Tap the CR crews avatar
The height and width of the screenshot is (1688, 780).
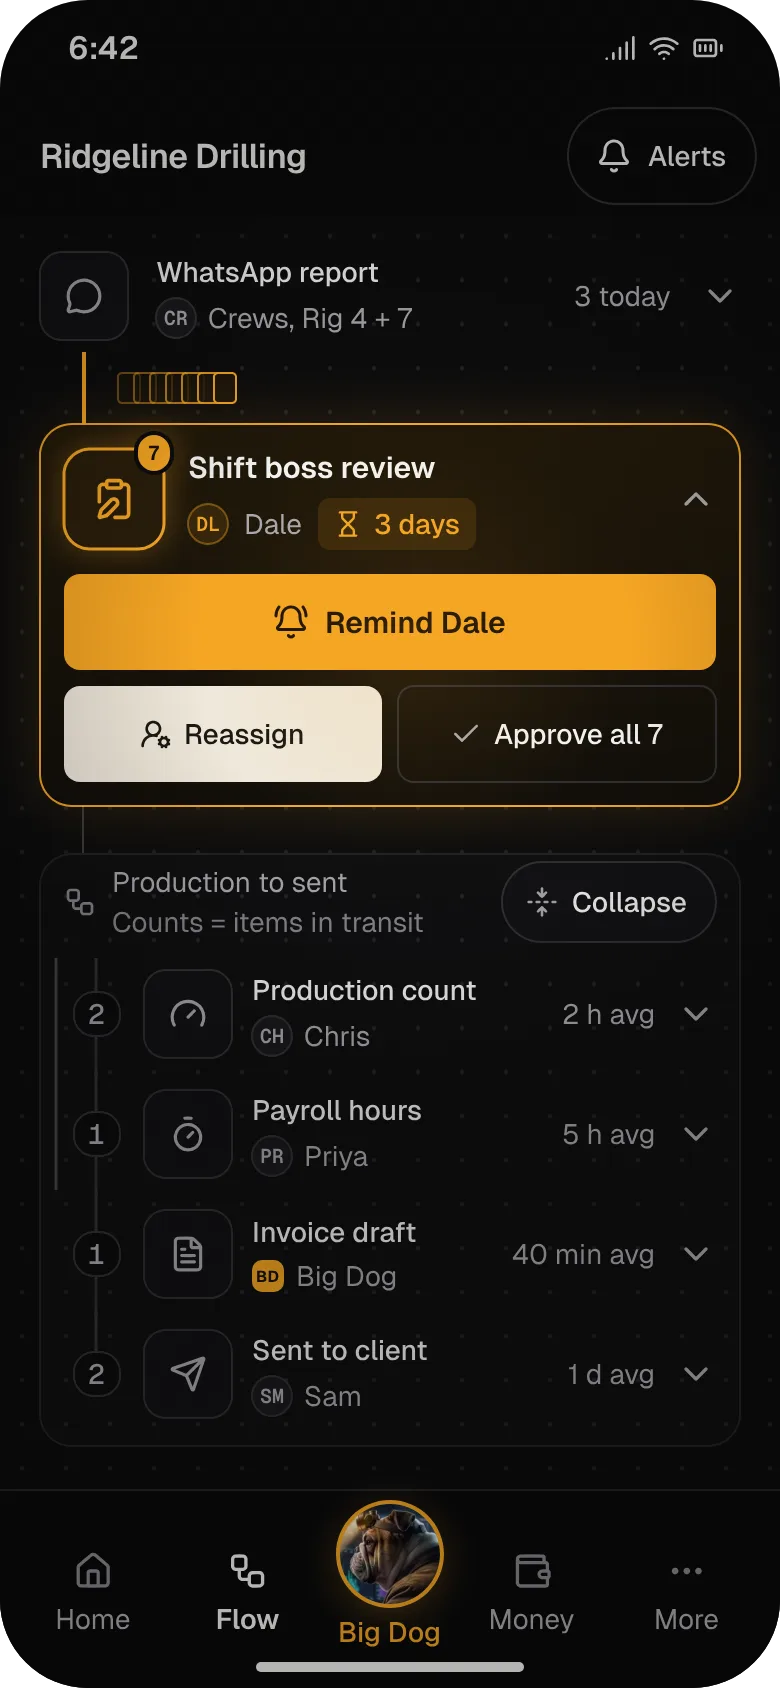(x=176, y=319)
